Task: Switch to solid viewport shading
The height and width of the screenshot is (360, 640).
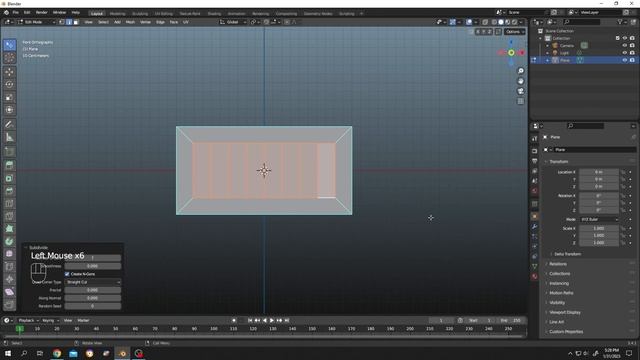Action: [x=501, y=22]
